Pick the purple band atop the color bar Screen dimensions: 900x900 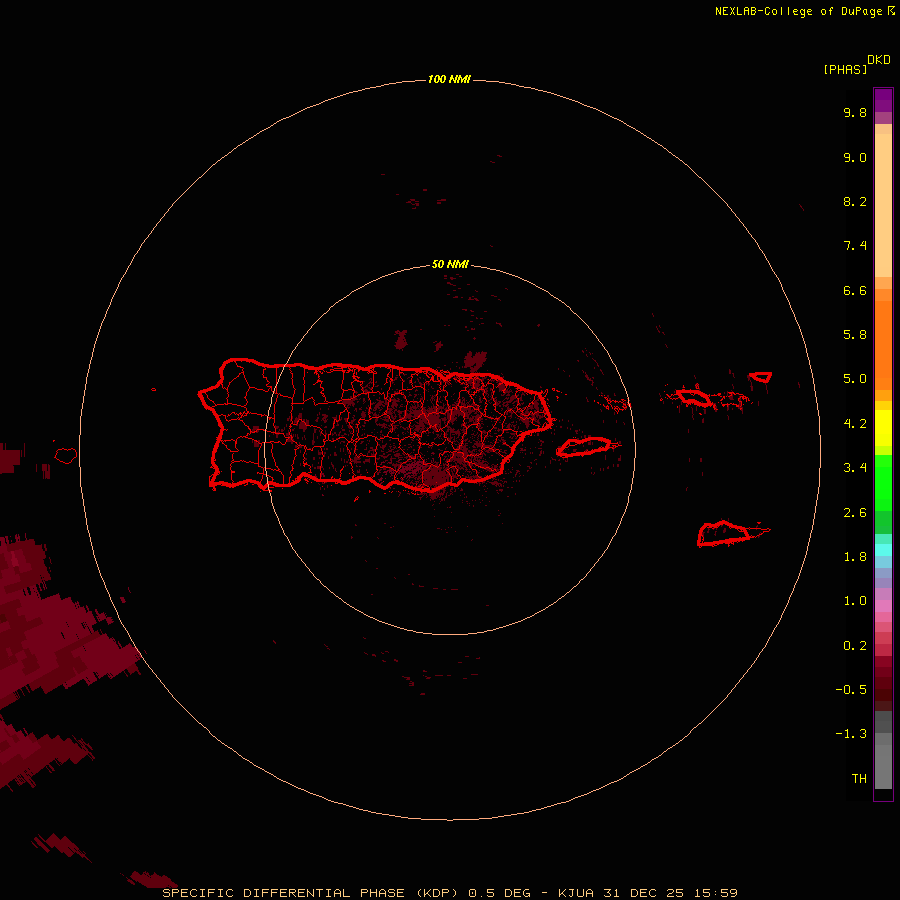(x=883, y=100)
